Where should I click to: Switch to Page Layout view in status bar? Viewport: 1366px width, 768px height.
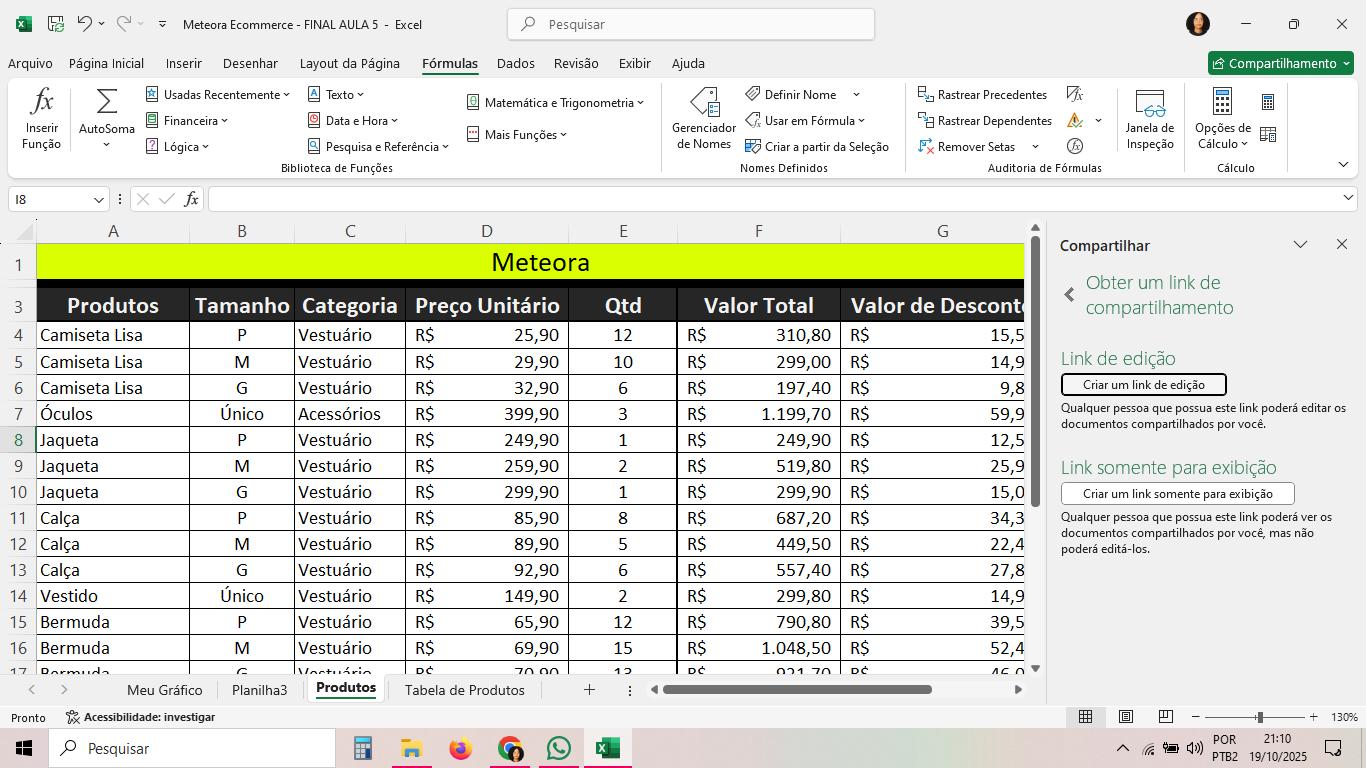pos(1125,717)
